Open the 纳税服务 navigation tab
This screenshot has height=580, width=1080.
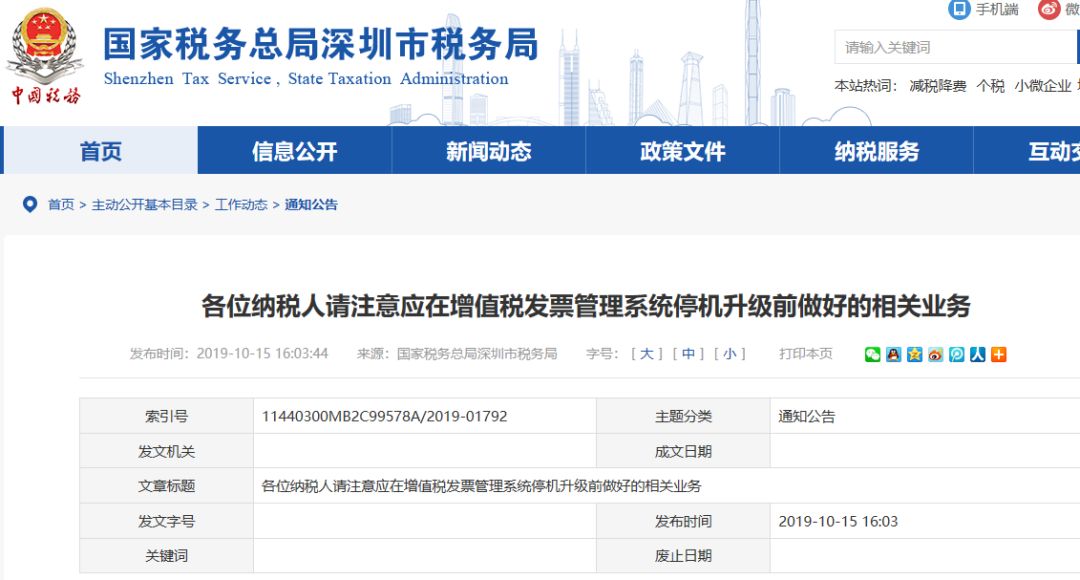pos(876,150)
